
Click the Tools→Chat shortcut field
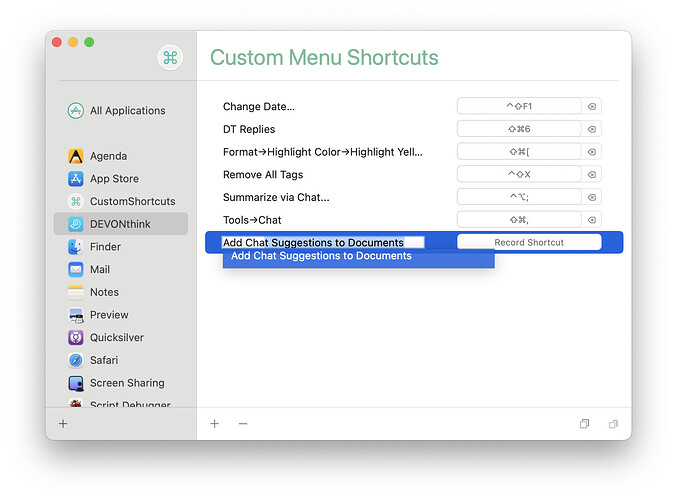coord(518,220)
